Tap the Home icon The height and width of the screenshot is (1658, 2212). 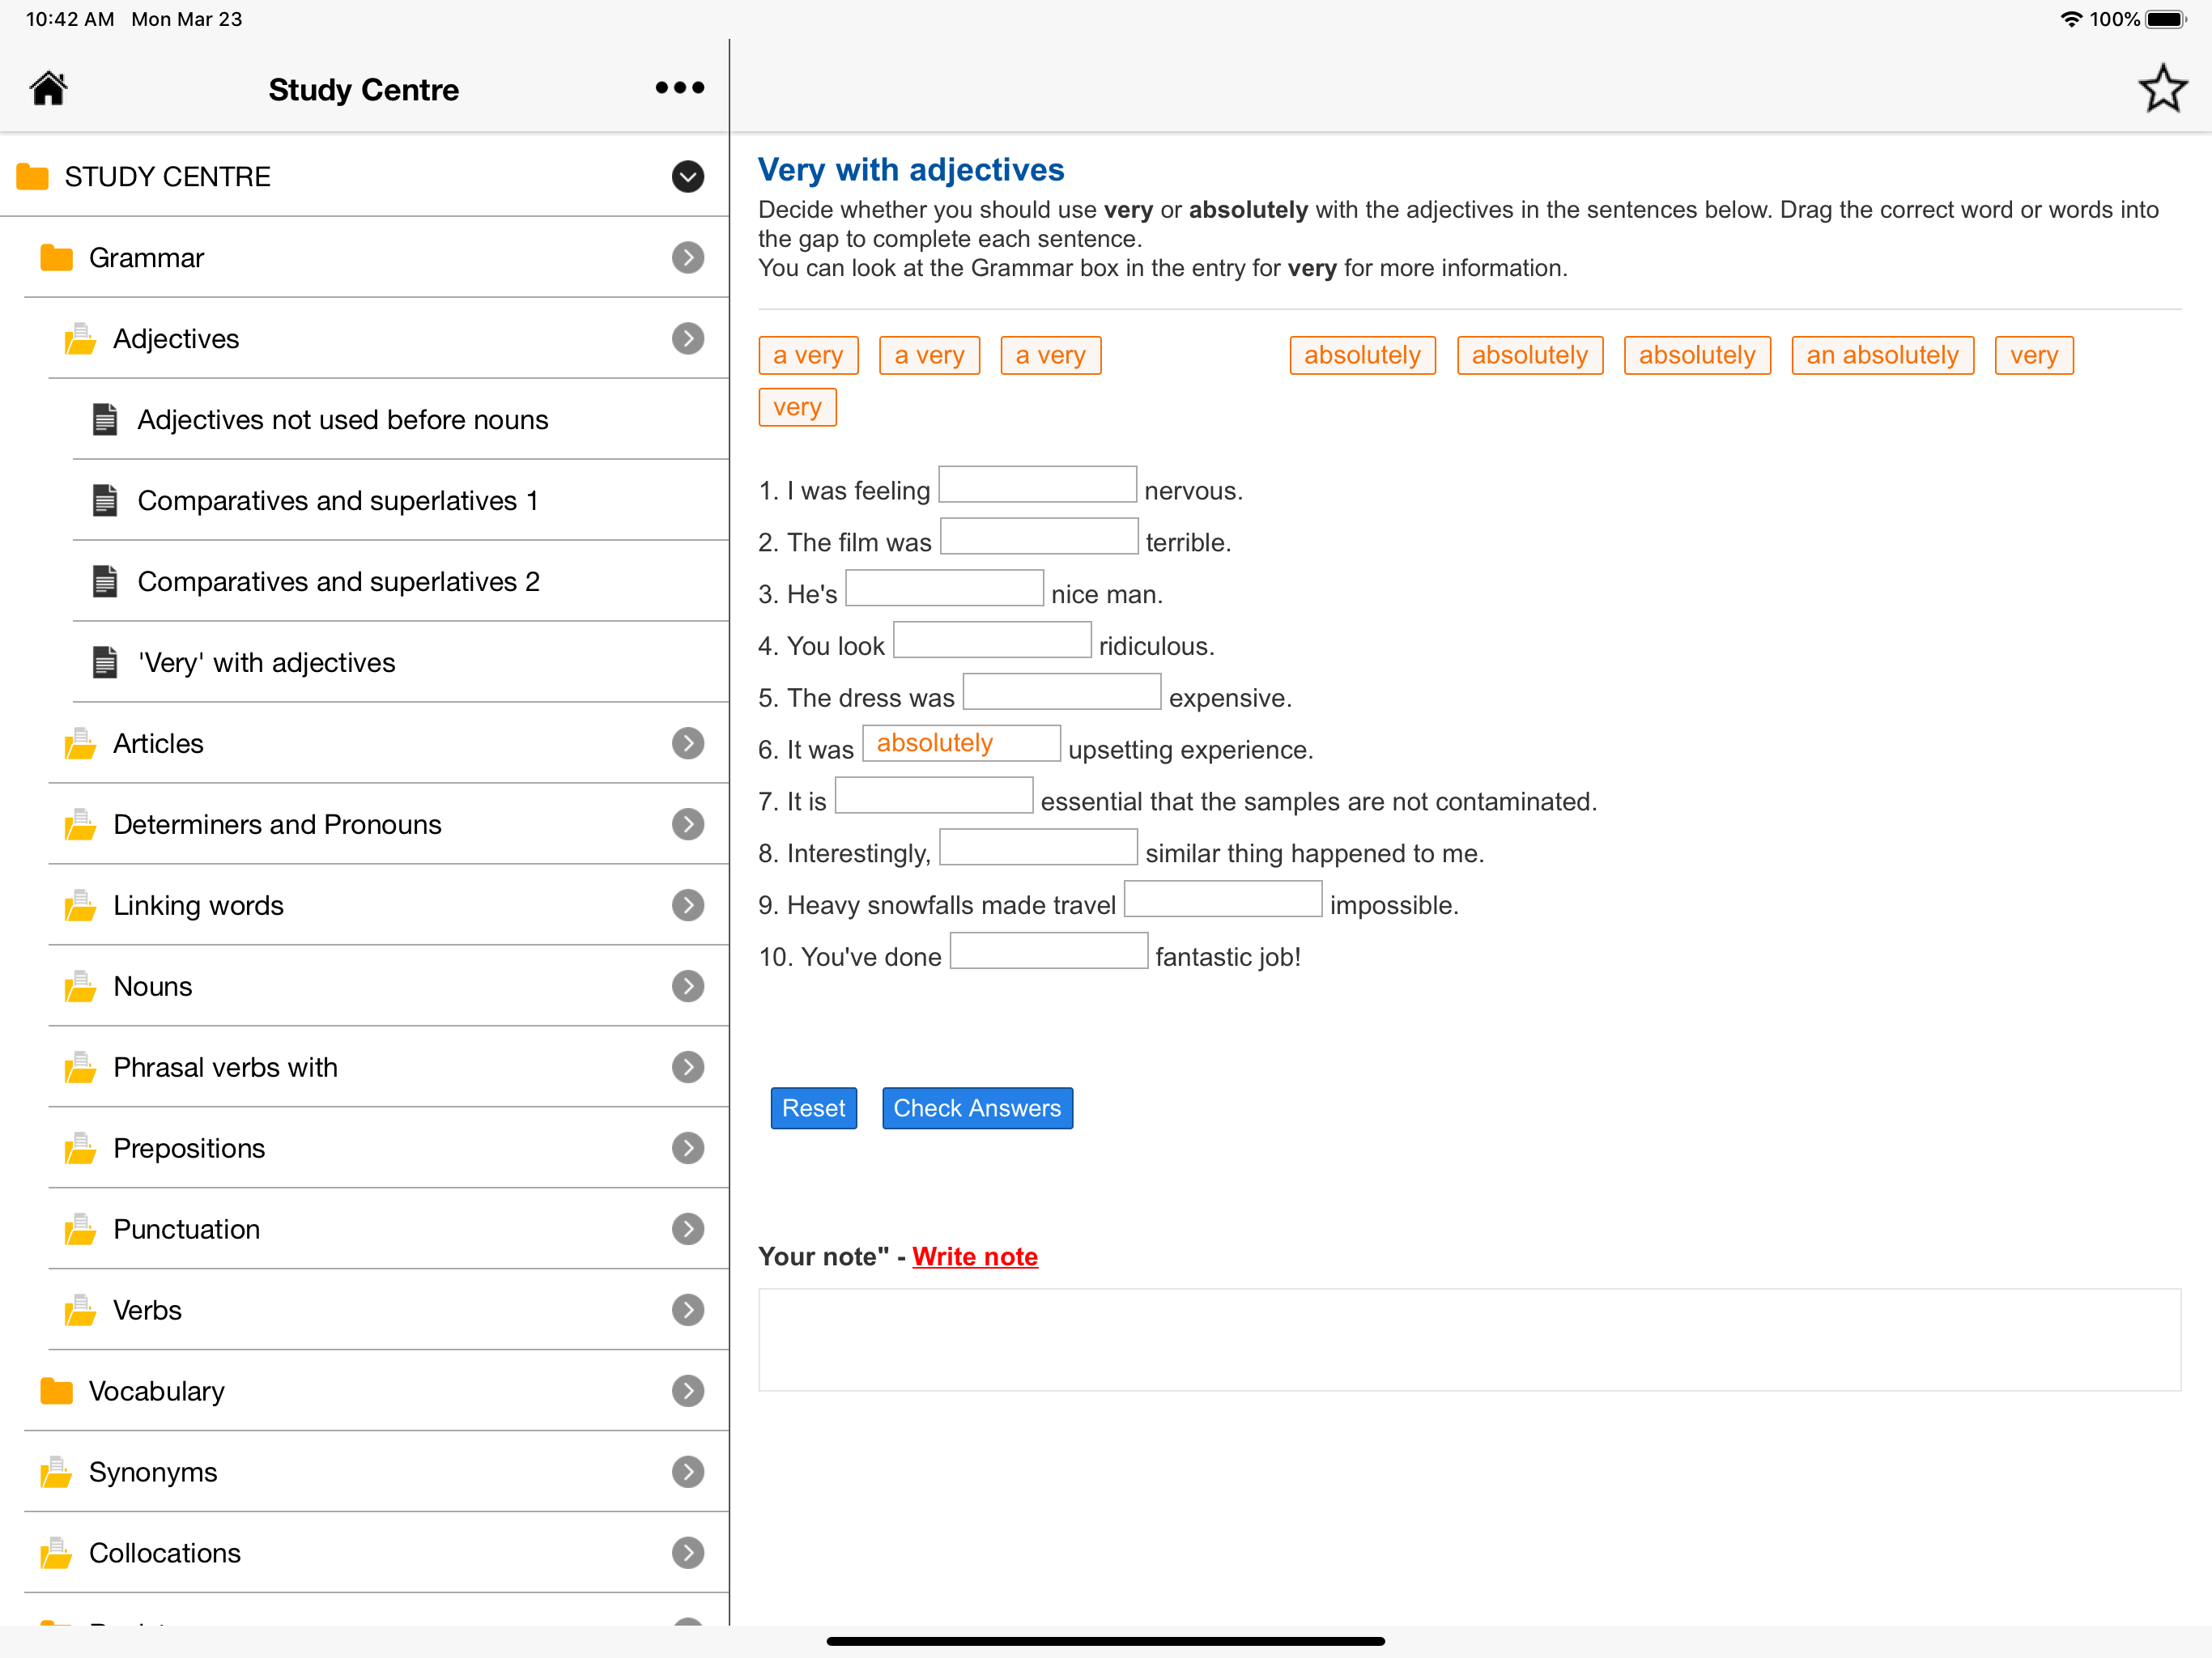tap(48, 89)
